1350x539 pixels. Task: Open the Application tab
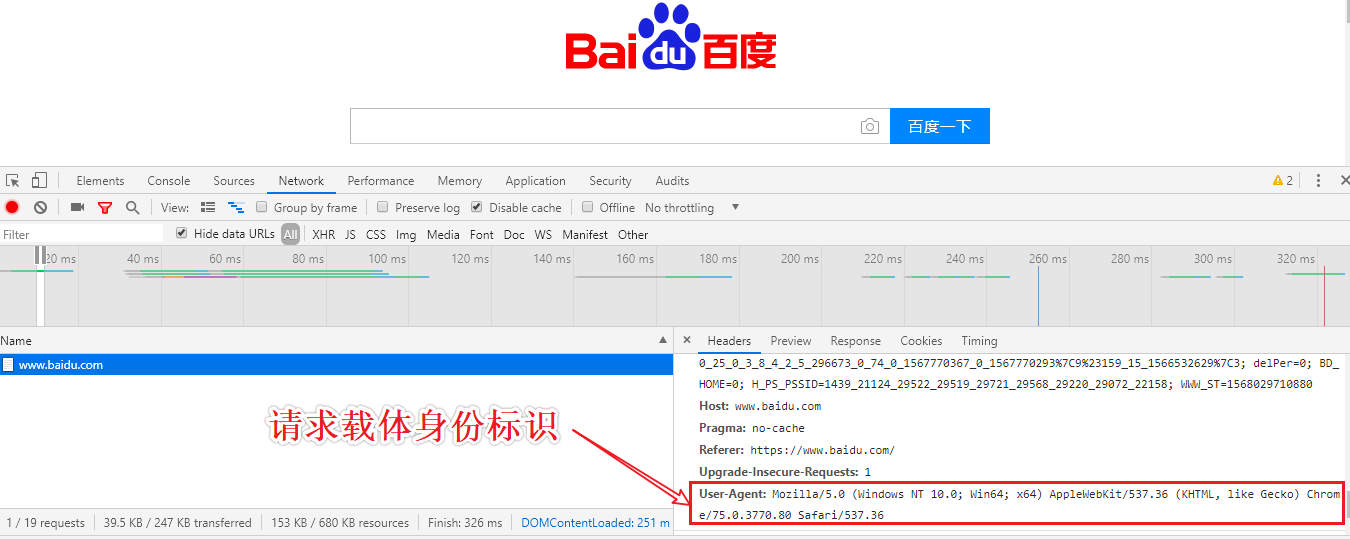click(x=536, y=181)
